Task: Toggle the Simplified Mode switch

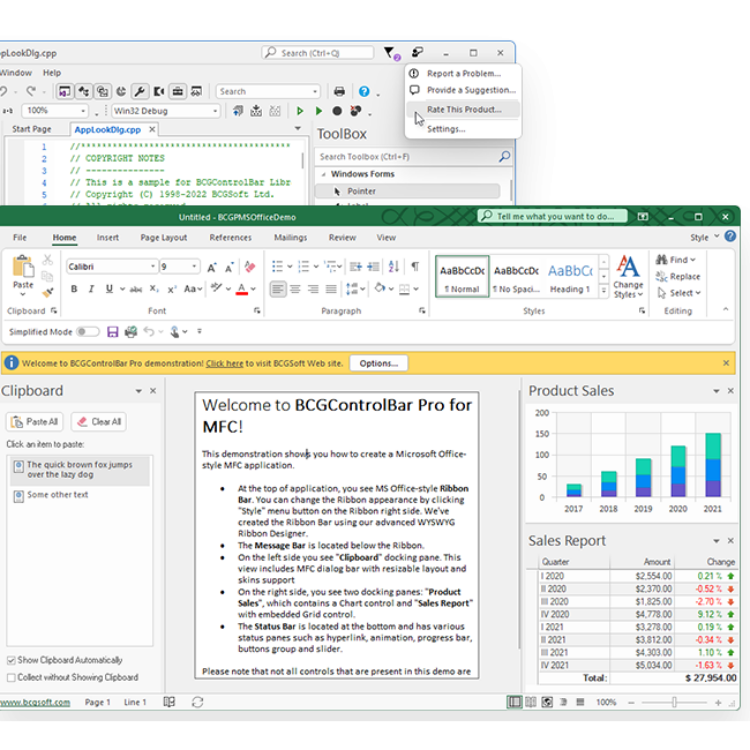Action: (88, 332)
